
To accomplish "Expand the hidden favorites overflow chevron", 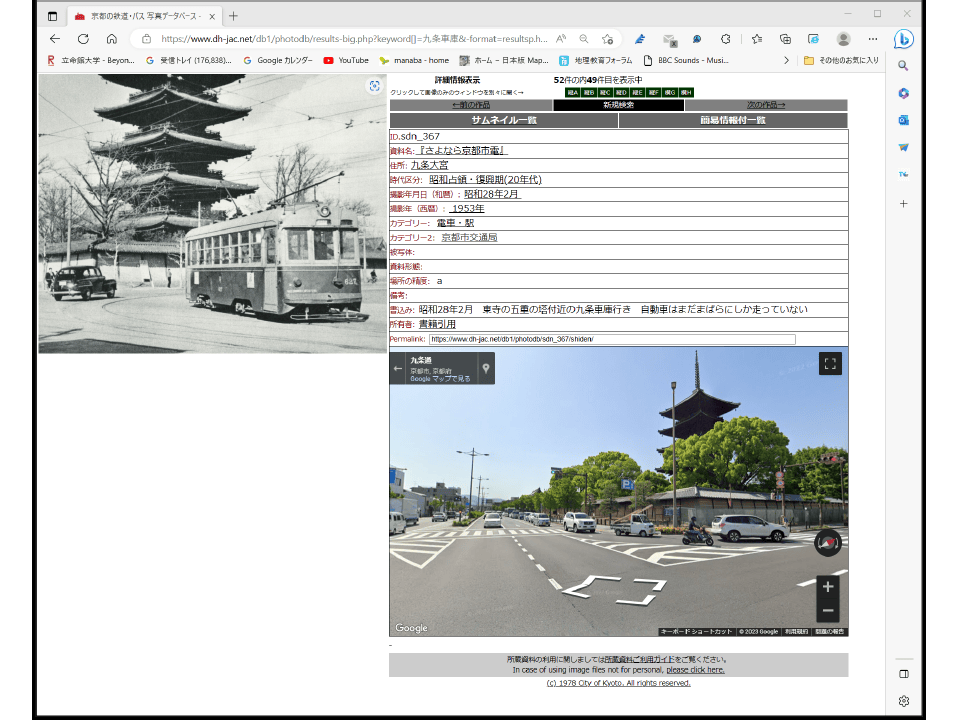I will coord(786,60).
